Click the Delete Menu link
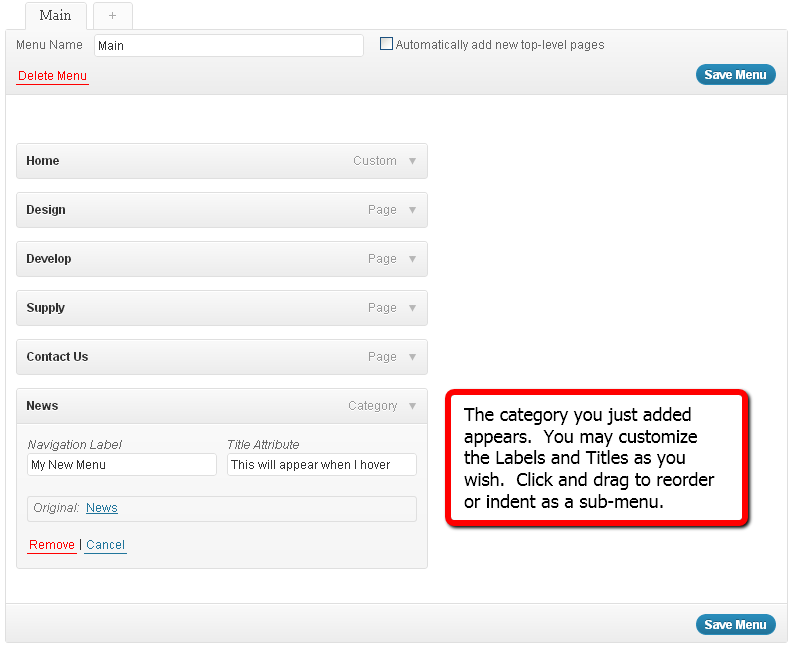This screenshot has width=798, height=645. (x=52, y=77)
